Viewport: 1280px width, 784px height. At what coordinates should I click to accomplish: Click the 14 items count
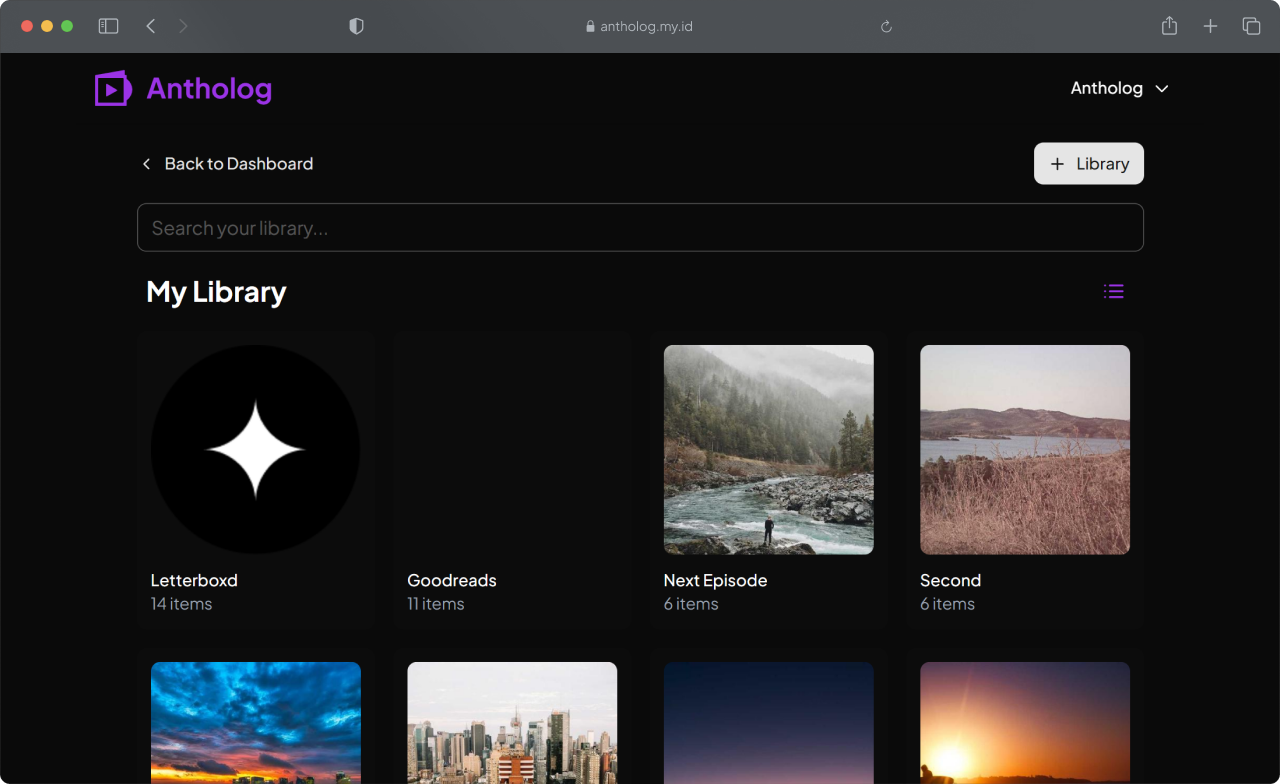coord(182,604)
